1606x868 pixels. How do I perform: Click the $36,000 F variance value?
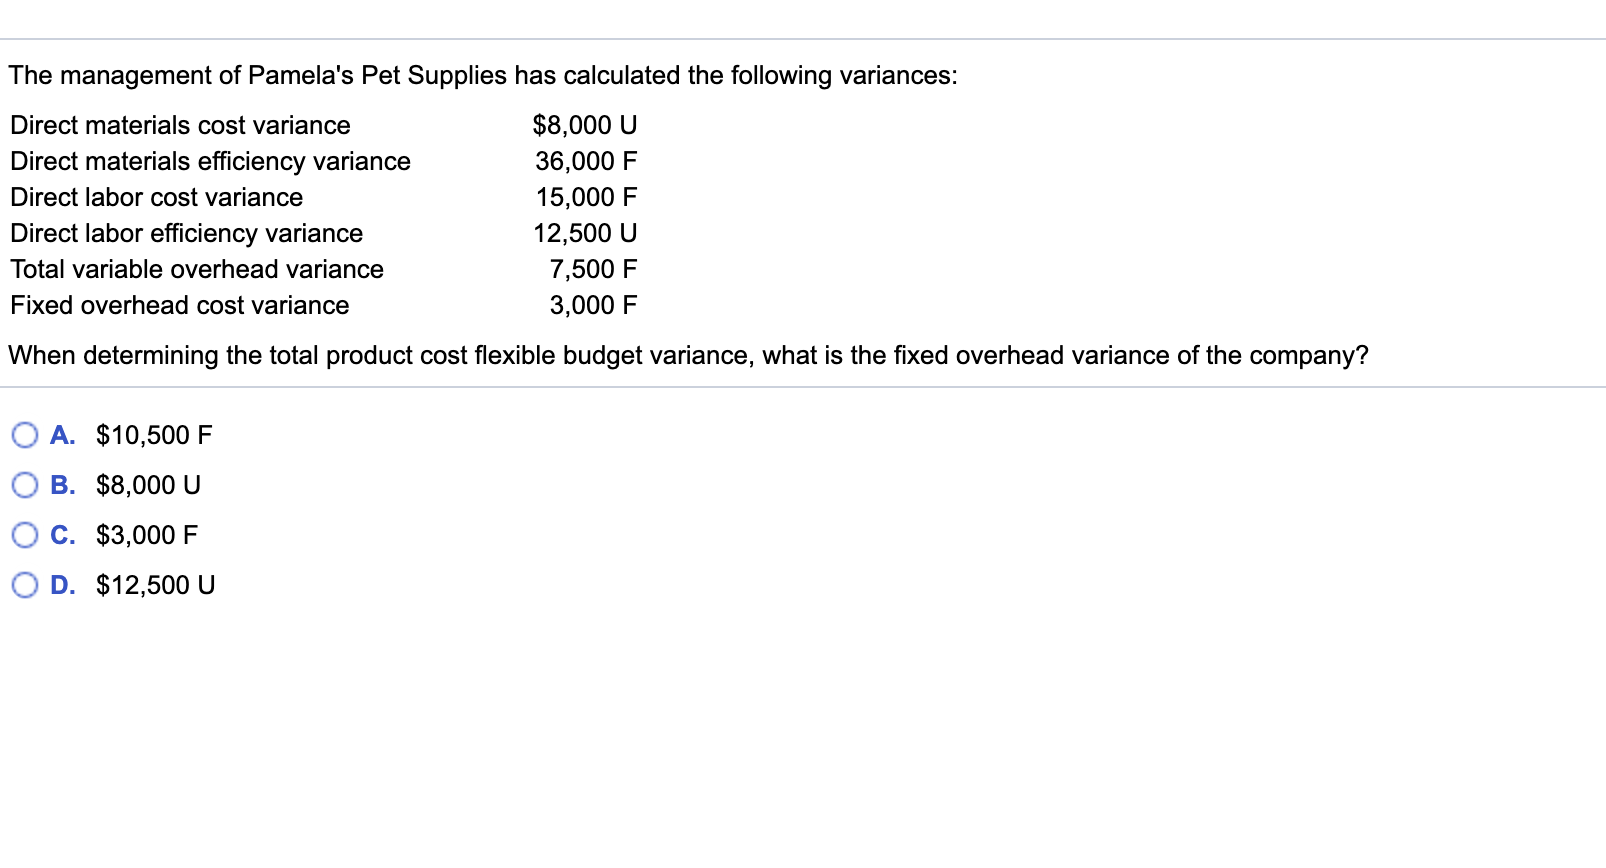585,161
